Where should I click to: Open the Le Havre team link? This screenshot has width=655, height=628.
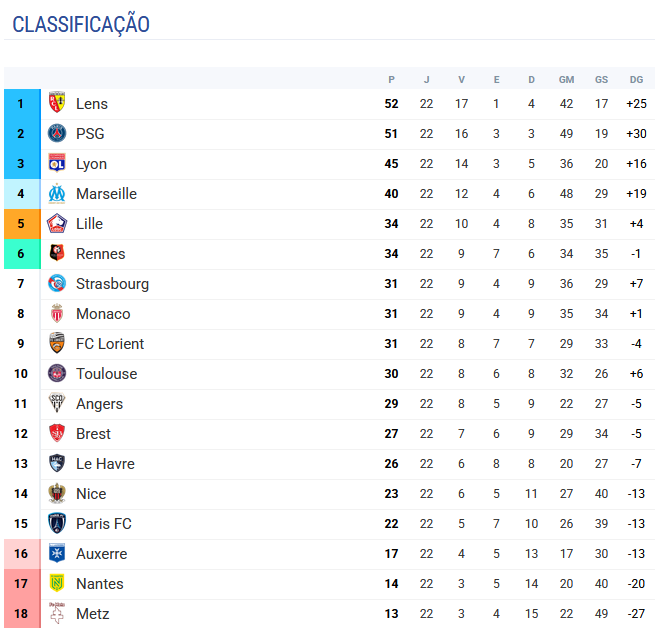tap(105, 463)
